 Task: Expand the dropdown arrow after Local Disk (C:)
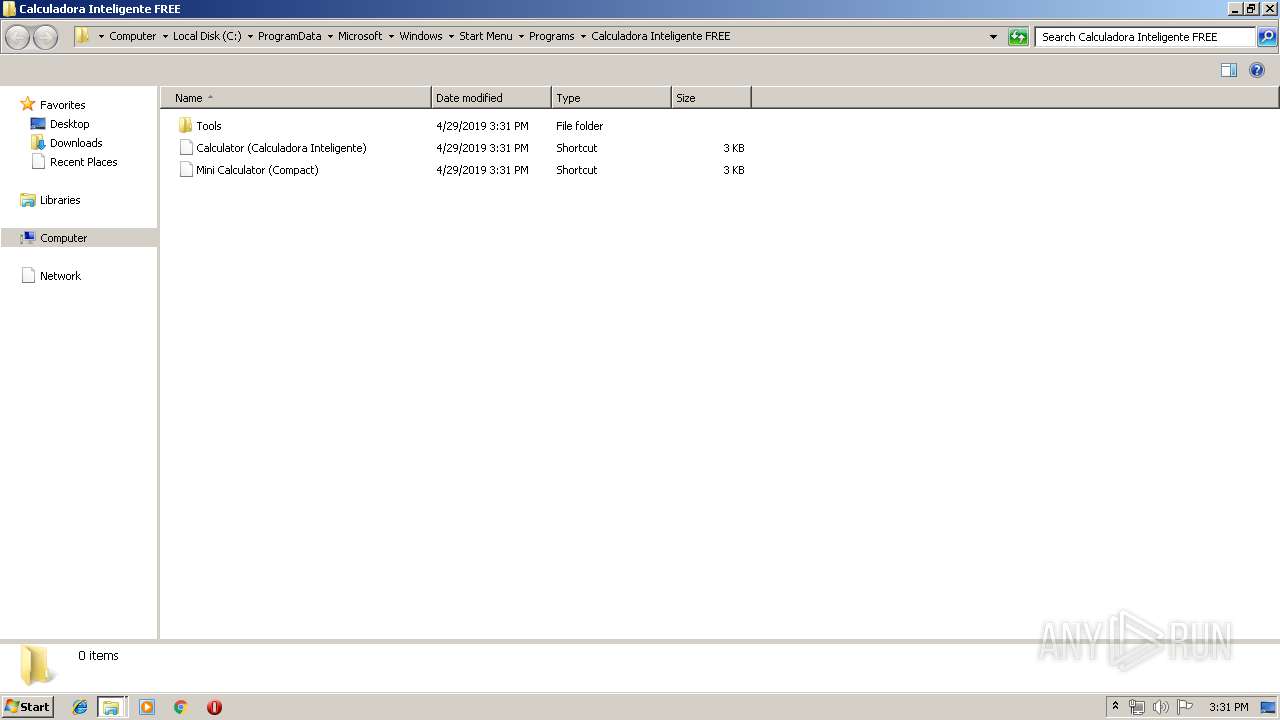pos(250,36)
